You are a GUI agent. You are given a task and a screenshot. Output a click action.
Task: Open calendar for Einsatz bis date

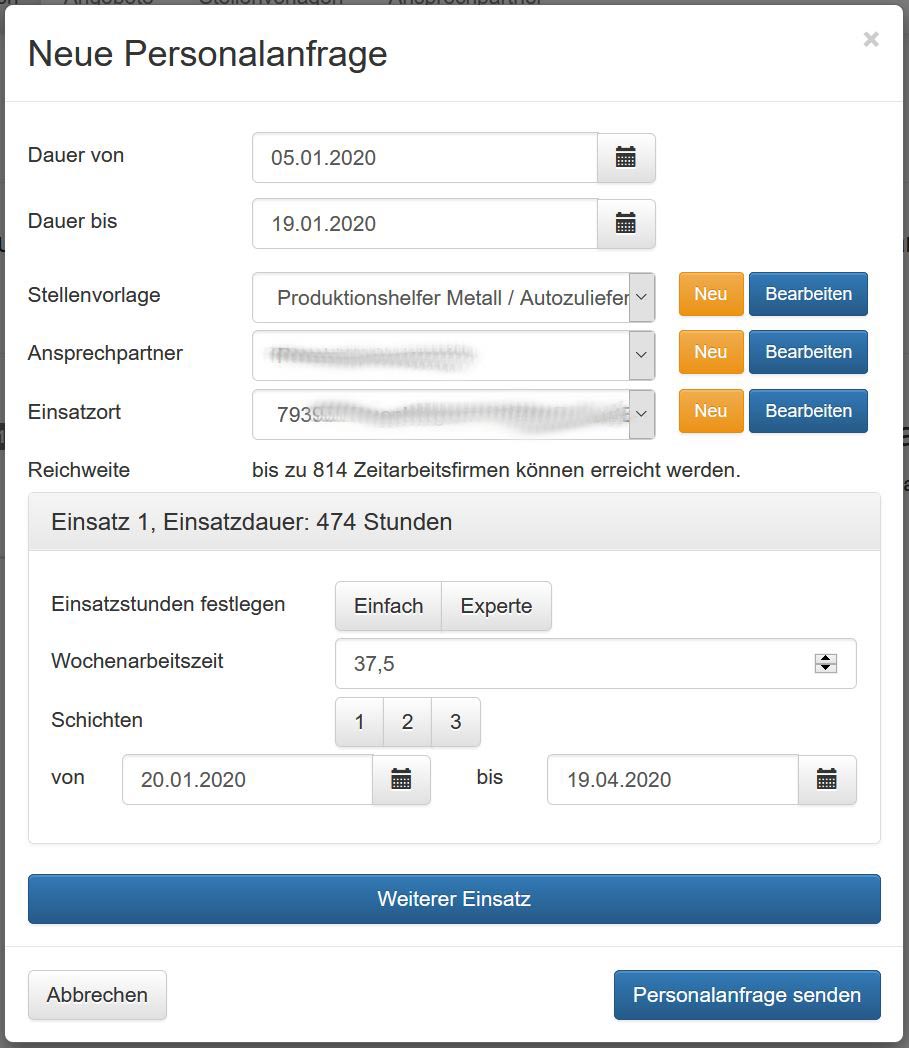pos(827,779)
